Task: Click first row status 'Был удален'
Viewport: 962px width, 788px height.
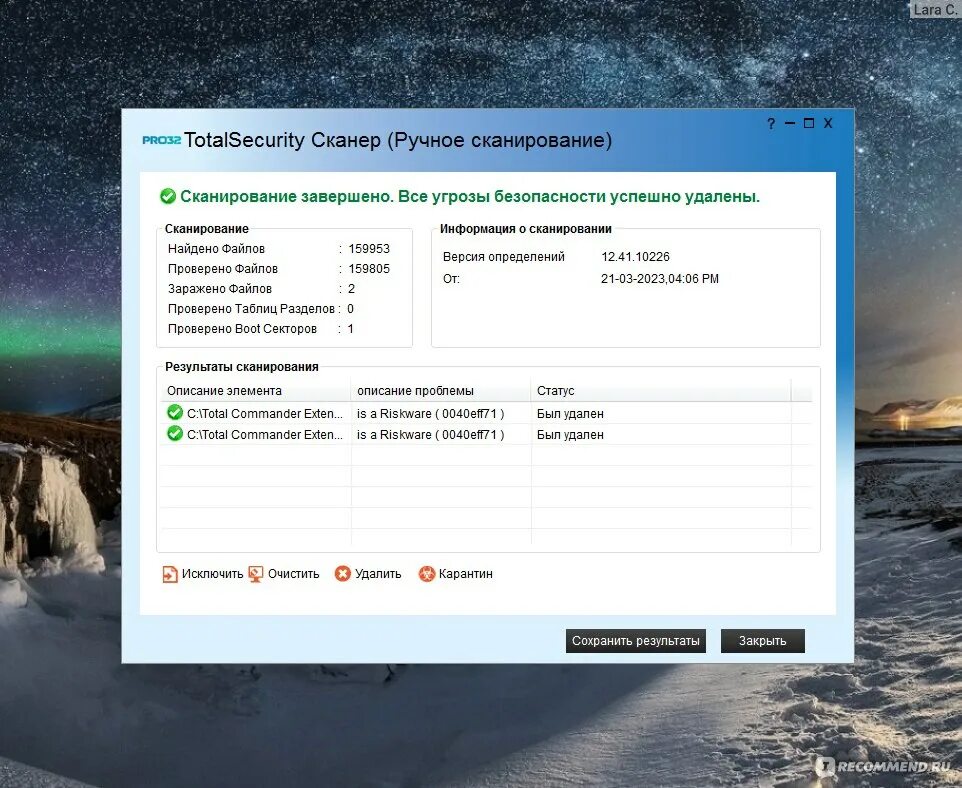Action: (x=570, y=414)
